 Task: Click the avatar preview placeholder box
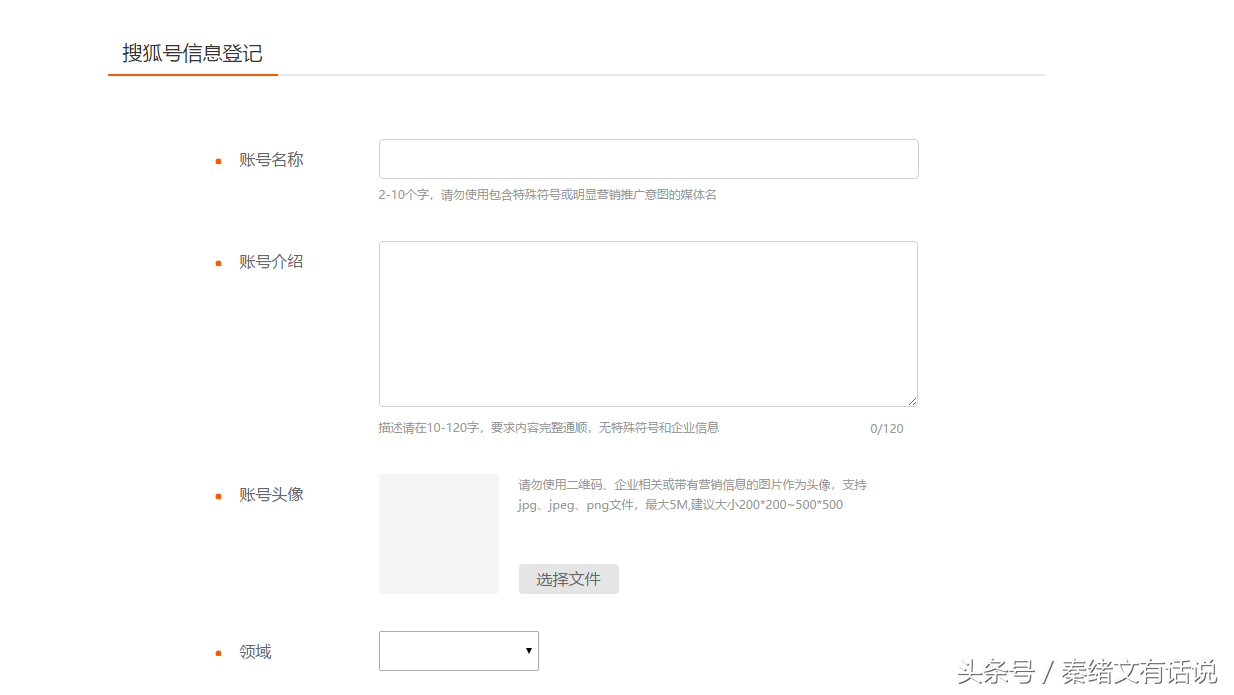pos(438,534)
